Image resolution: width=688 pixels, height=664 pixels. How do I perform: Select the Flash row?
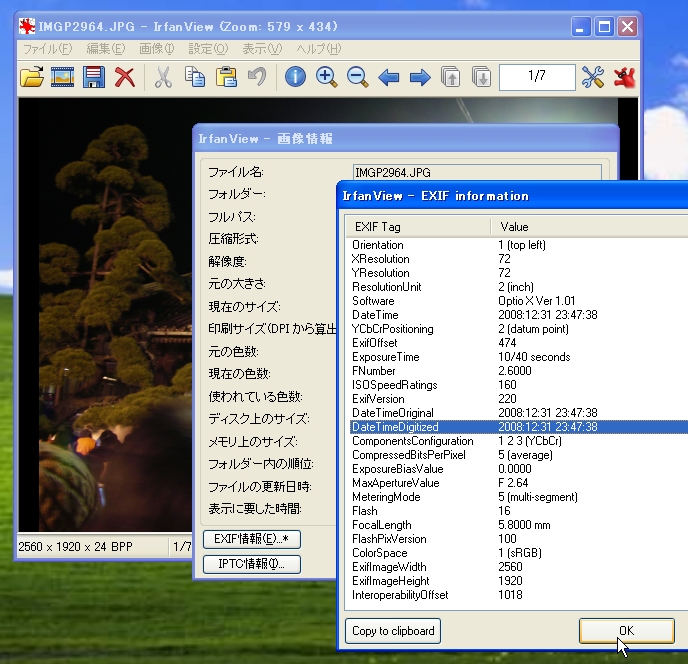point(519,511)
